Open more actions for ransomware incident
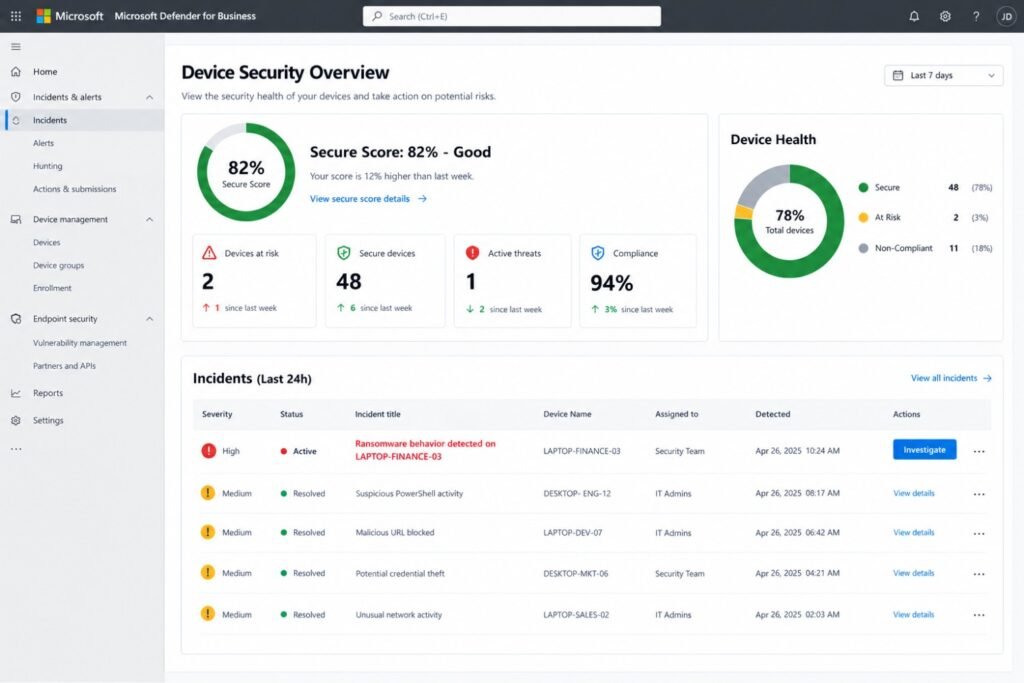The width and height of the screenshot is (1024, 683). [x=978, y=451]
